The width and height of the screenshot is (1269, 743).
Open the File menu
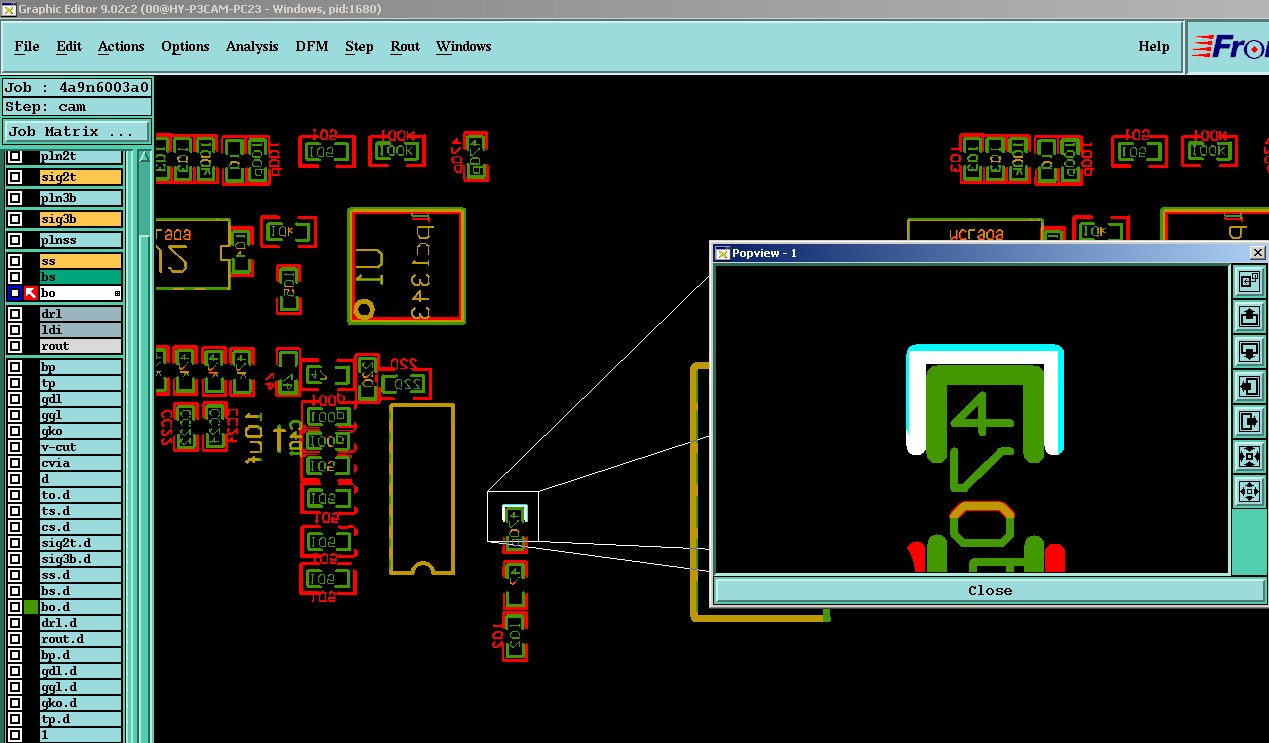pyautogui.click(x=27, y=46)
